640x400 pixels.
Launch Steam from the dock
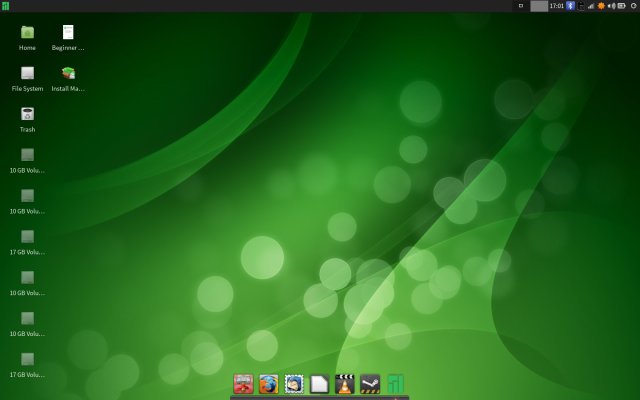point(370,384)
